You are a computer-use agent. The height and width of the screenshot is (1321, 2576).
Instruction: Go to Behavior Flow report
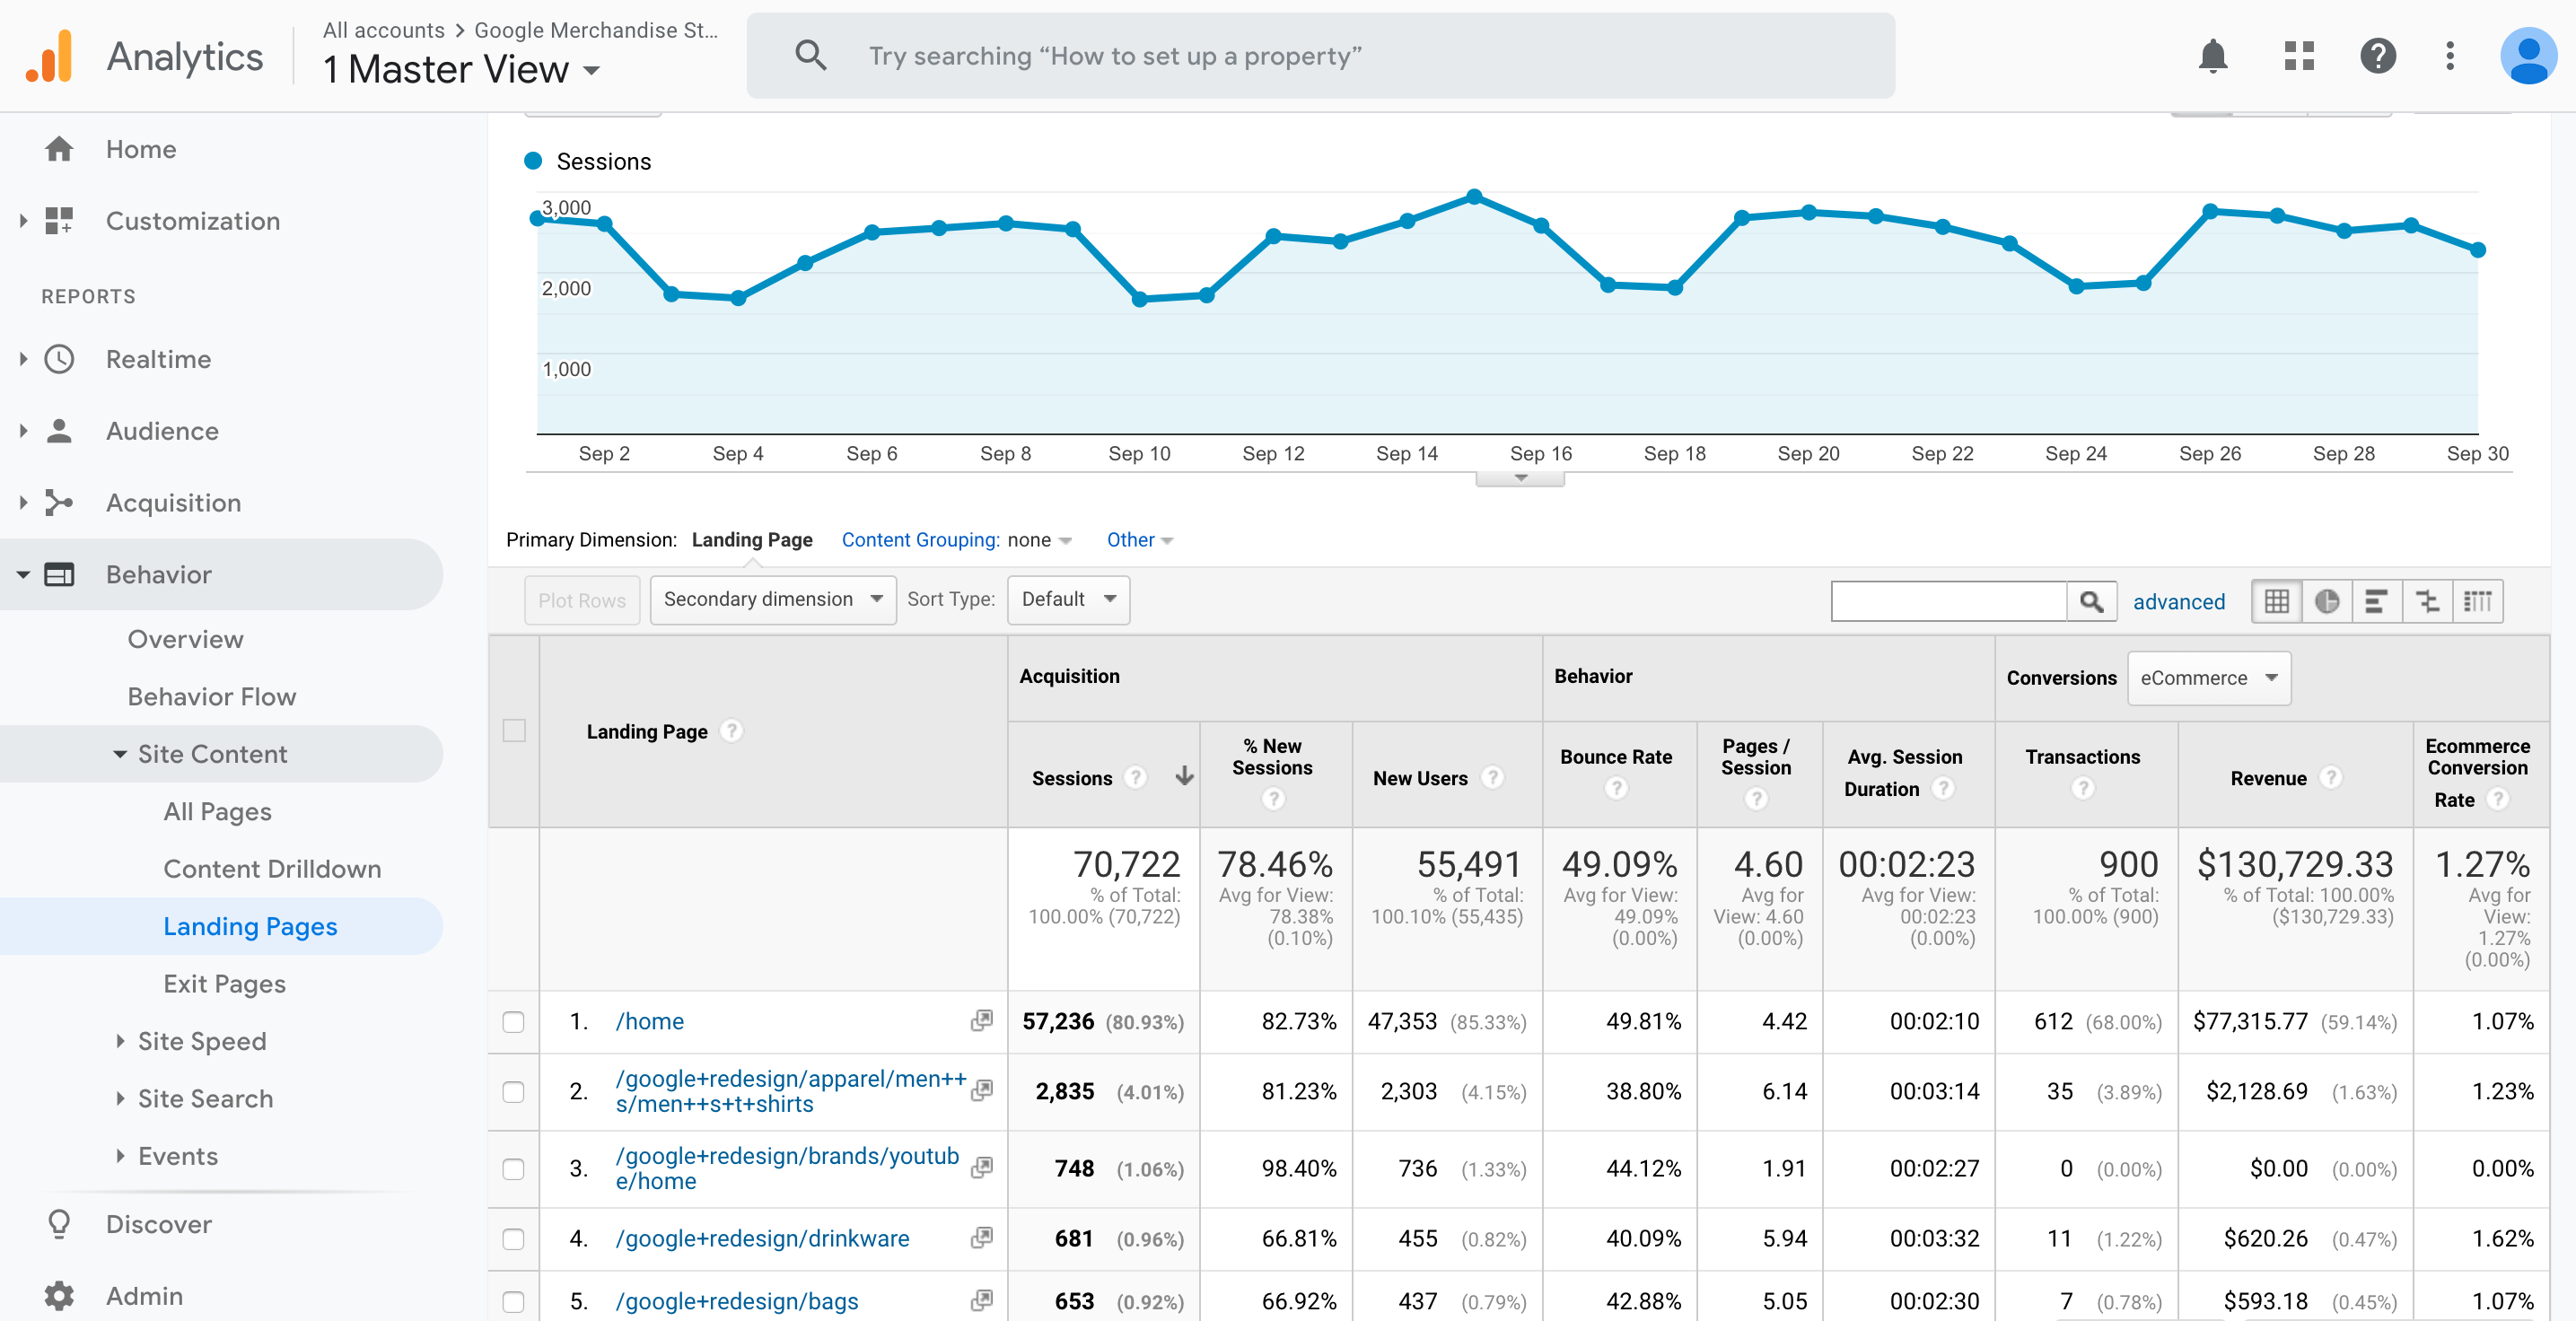[x=211, y=696]
